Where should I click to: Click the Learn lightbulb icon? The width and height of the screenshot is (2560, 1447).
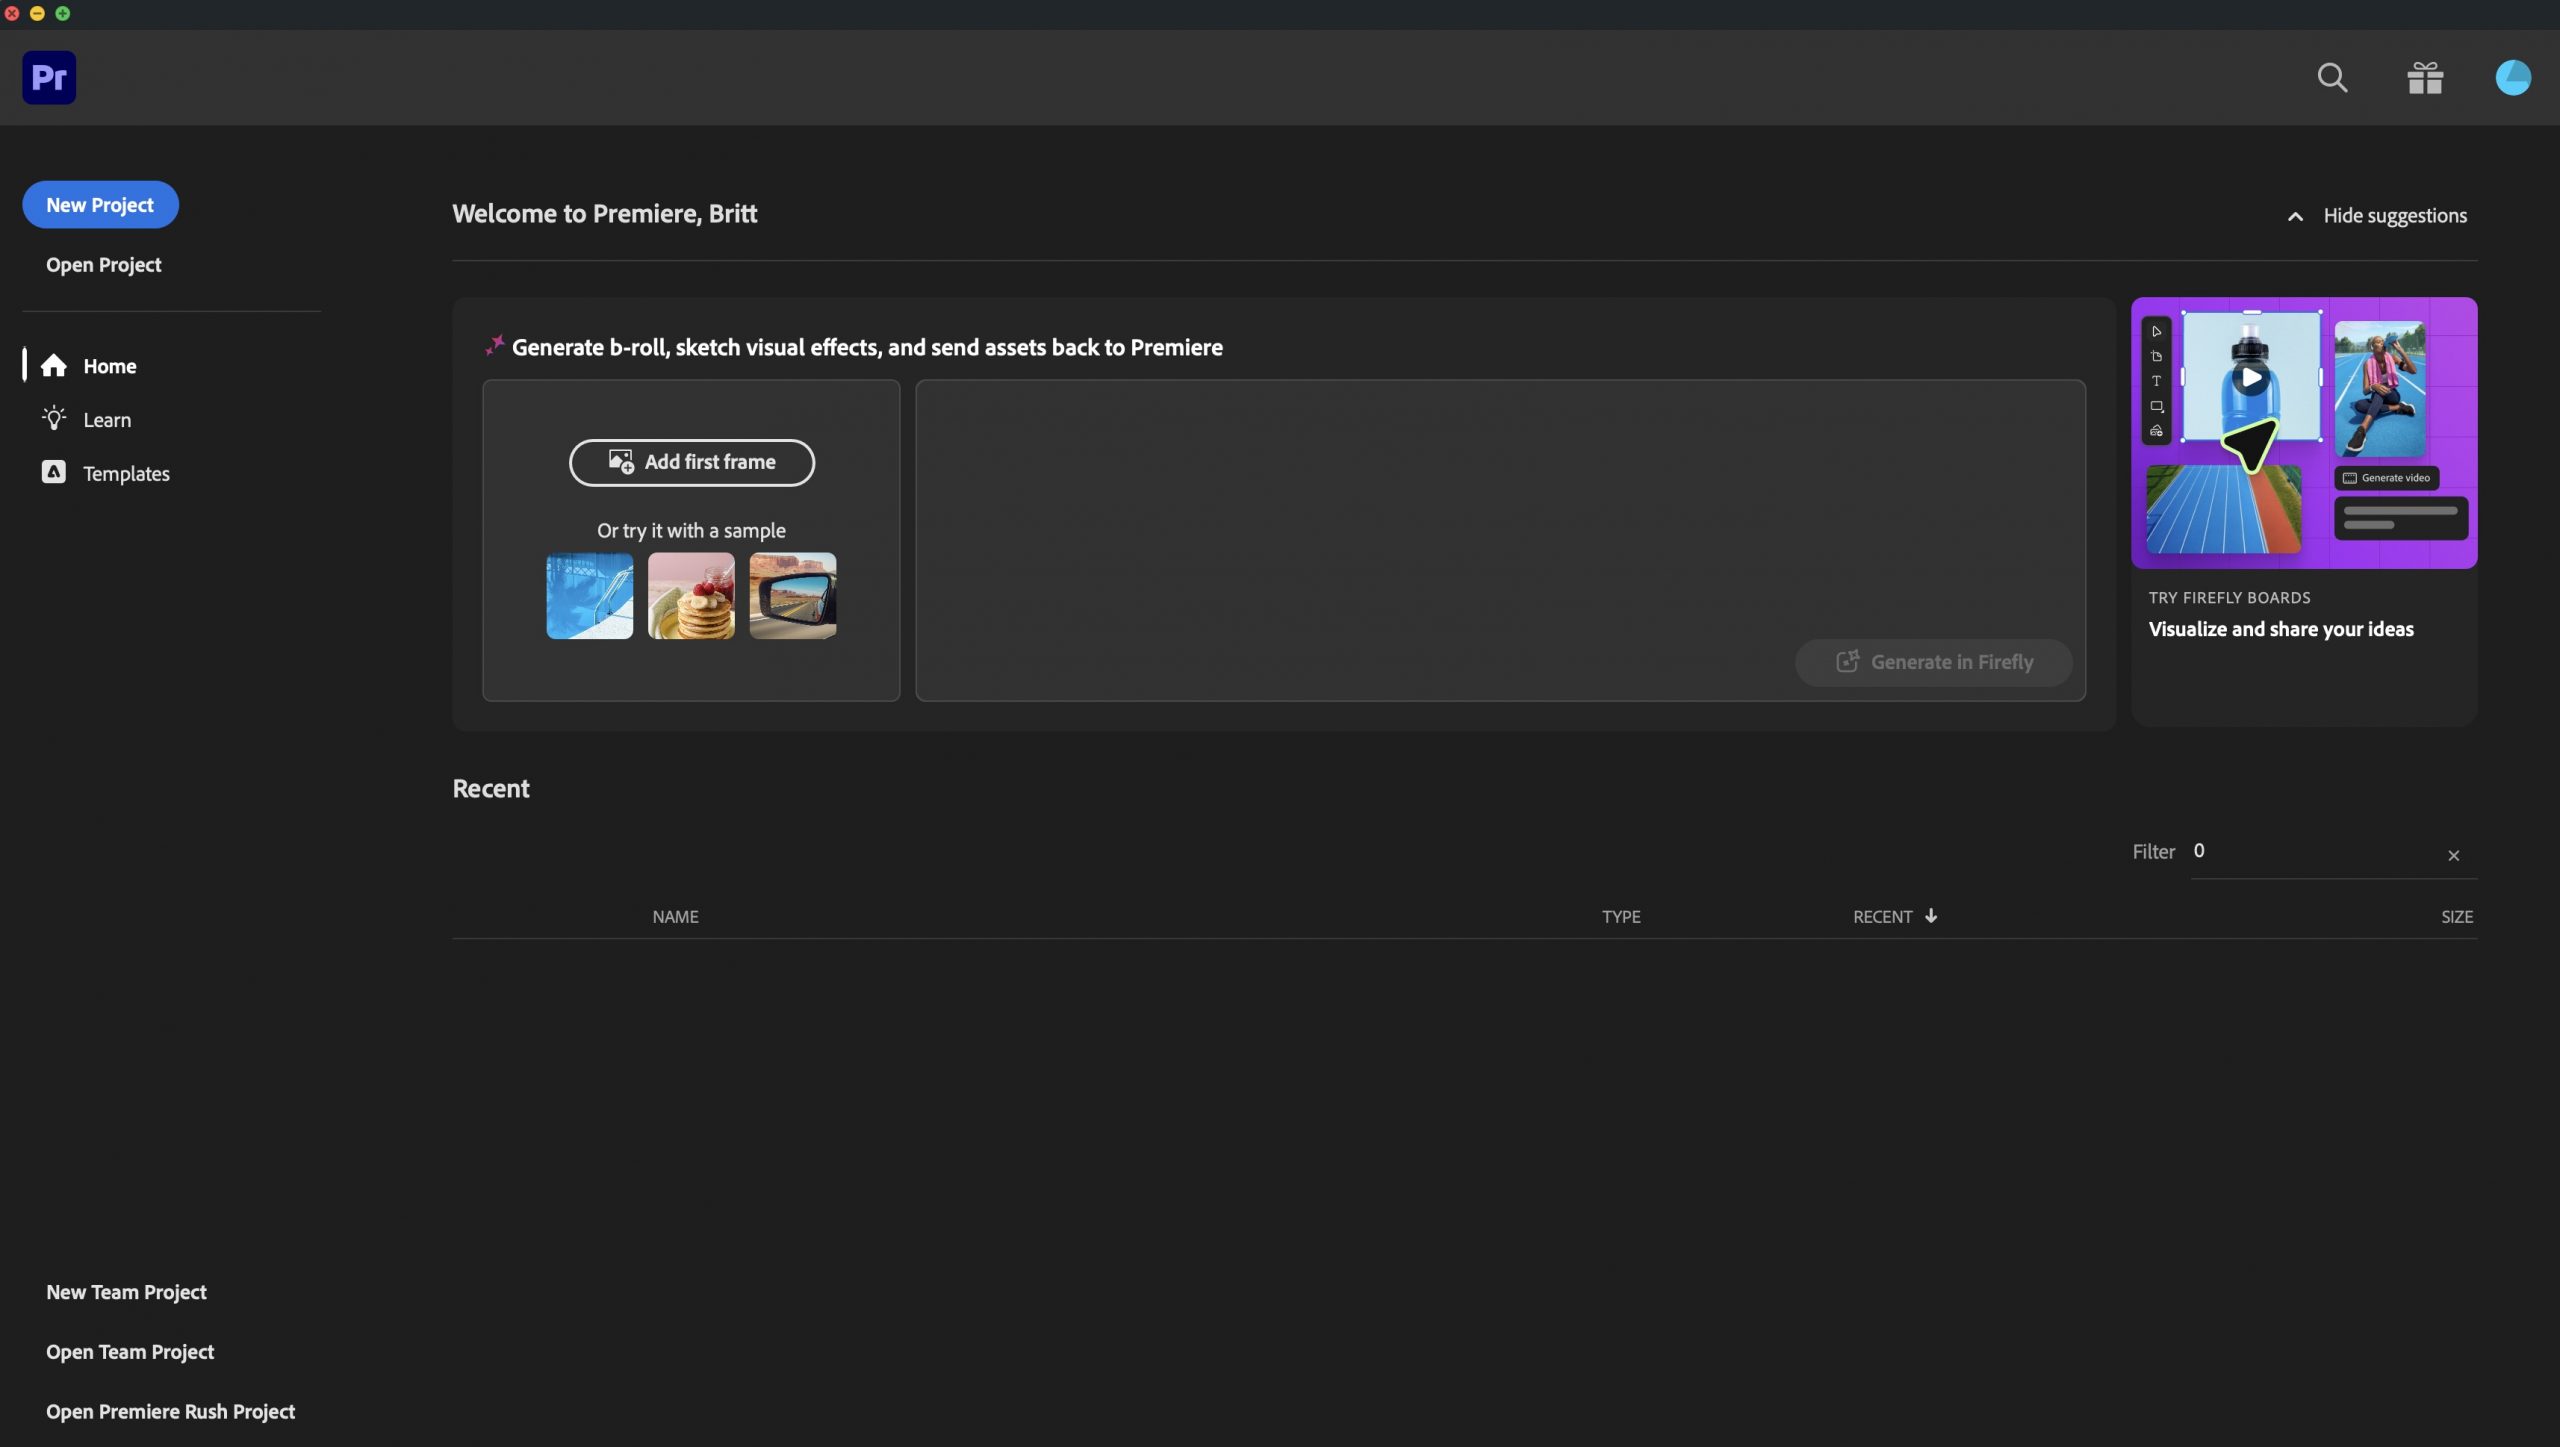(x=54, y=419)
